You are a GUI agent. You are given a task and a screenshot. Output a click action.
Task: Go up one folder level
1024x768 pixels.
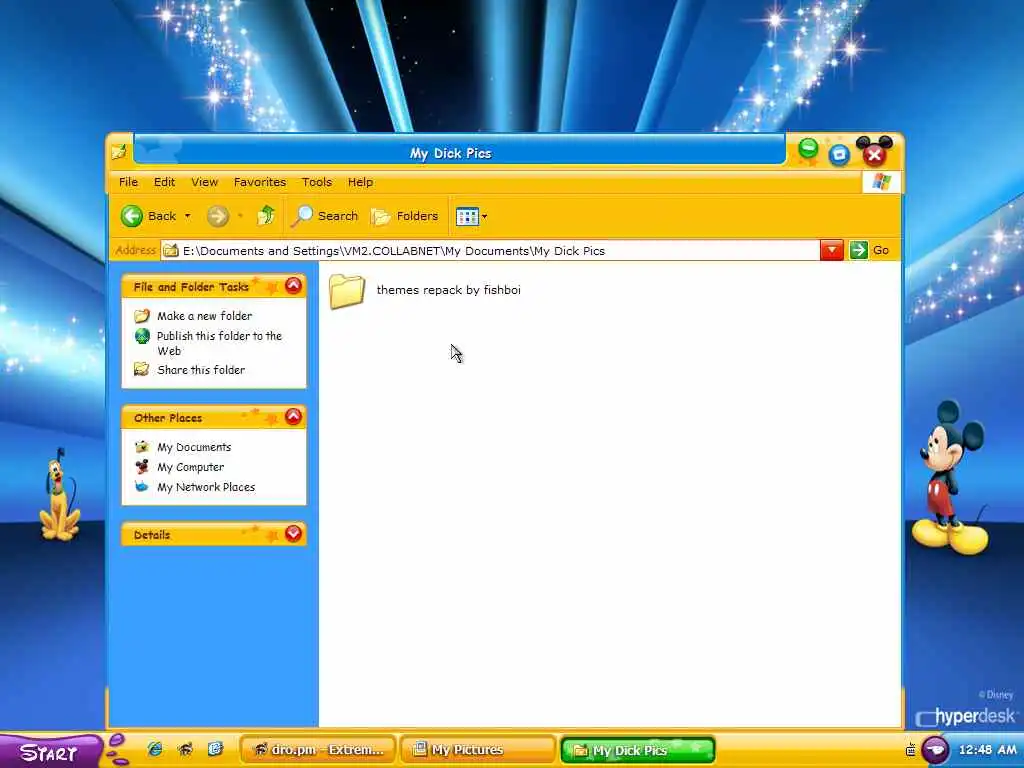[266, 216]
